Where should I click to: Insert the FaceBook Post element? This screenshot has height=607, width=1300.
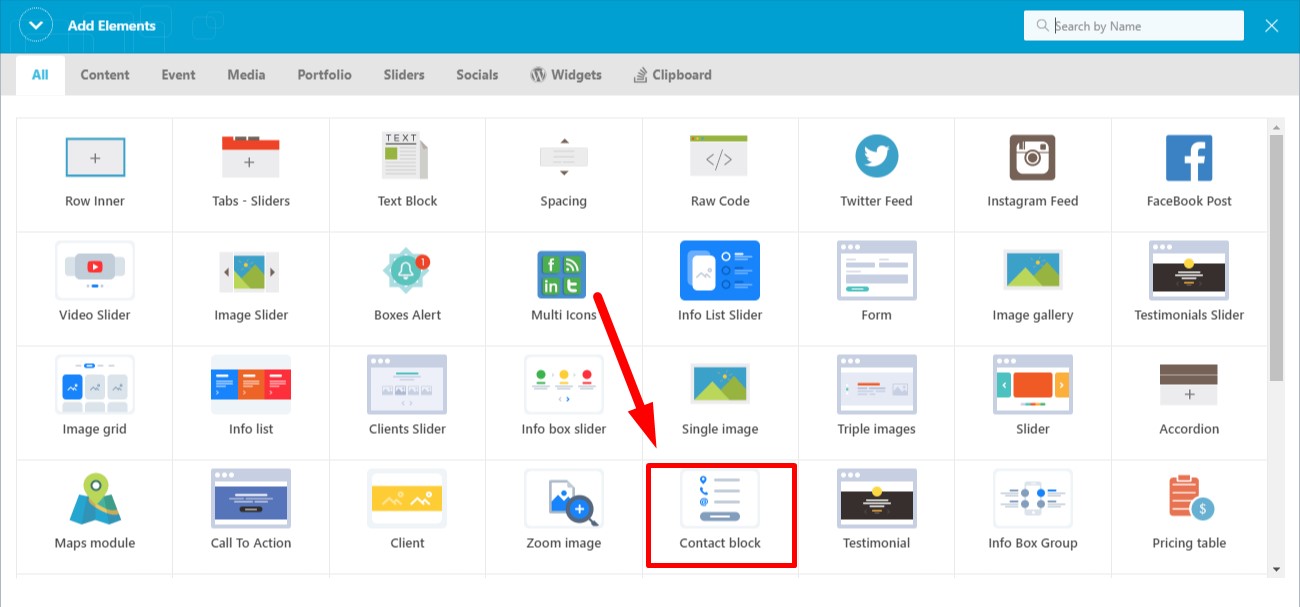coord(1188,172)
